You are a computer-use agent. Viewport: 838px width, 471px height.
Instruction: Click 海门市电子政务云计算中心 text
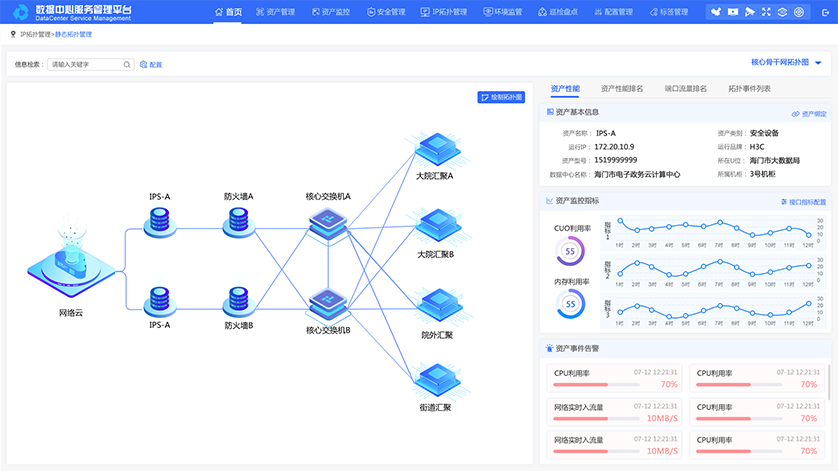(637, 174)
